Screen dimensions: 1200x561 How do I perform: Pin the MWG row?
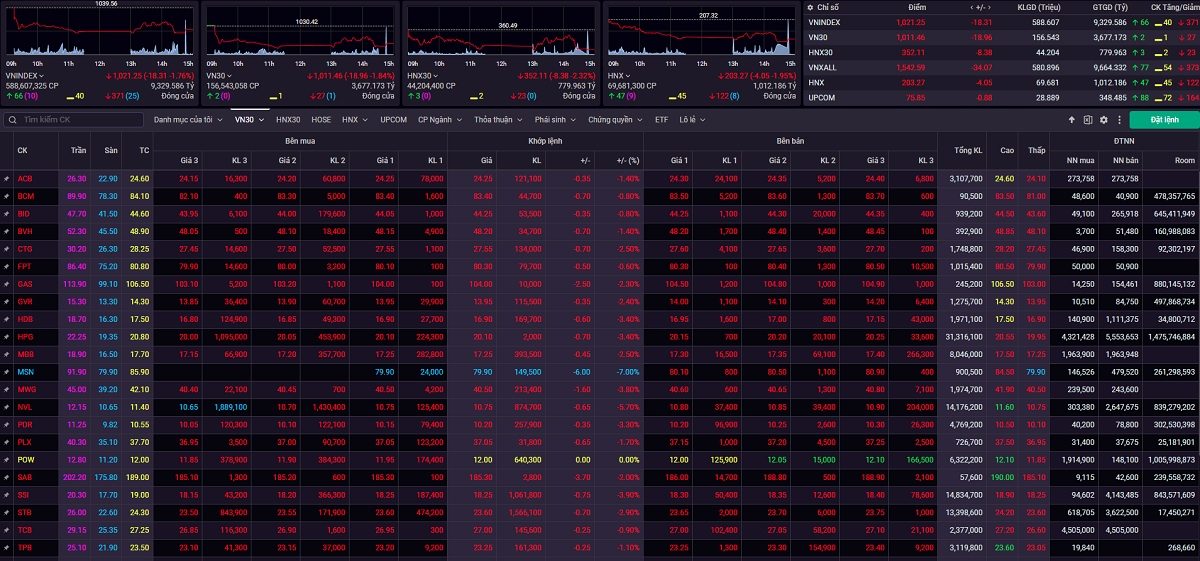pos(6,389)
